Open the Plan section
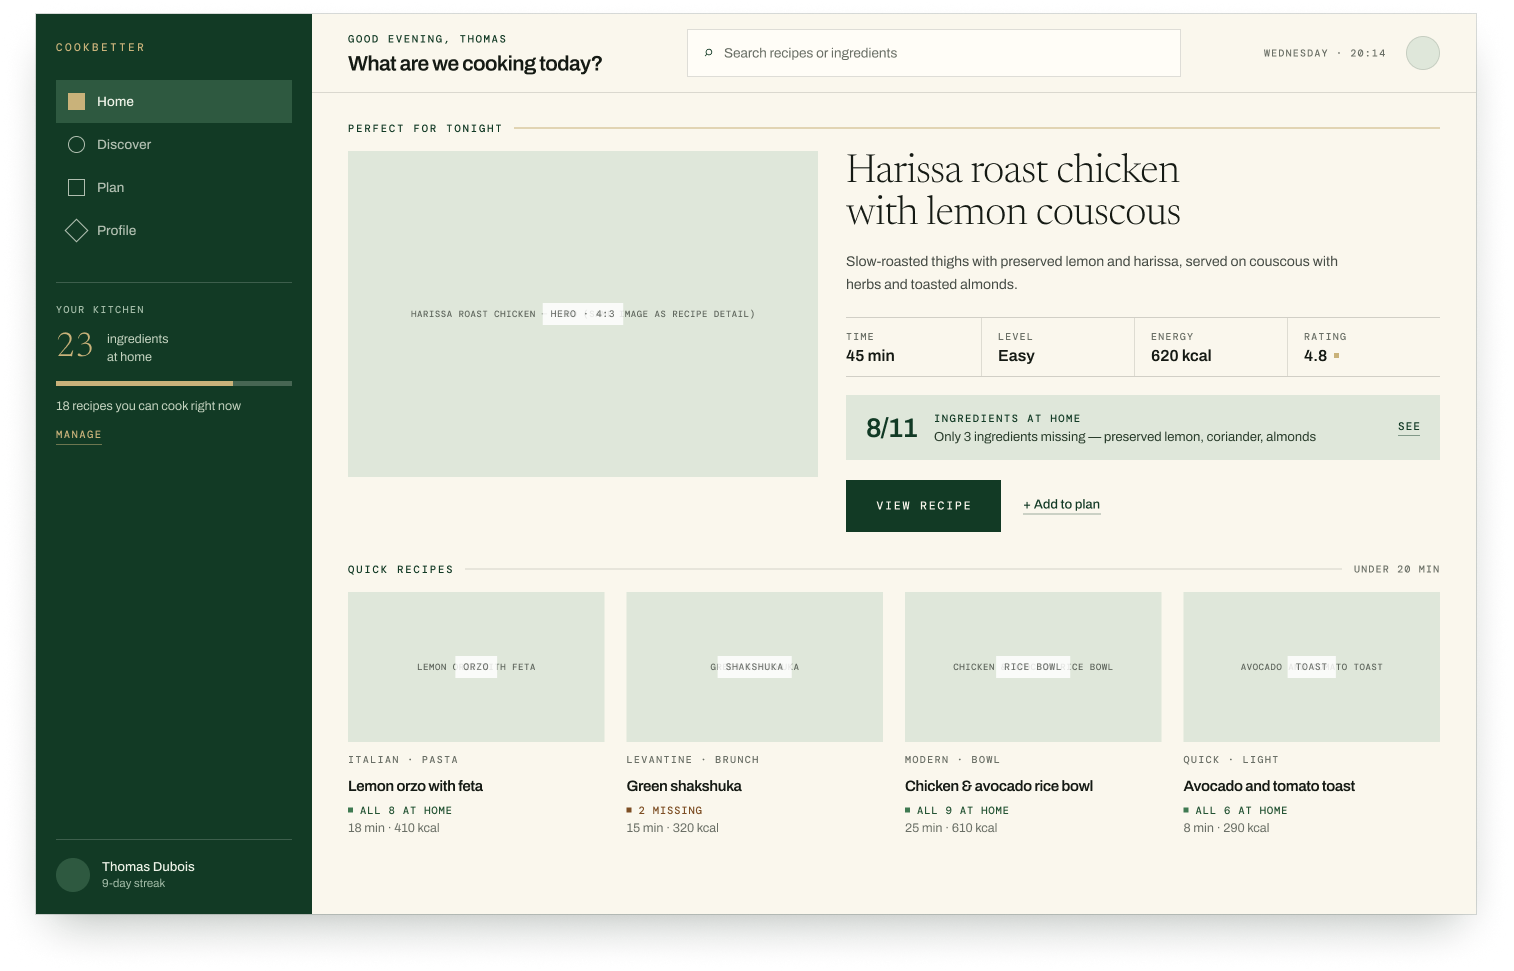The width and height of the screenshot is (1514, 971). pyautogui.click(x=174, y=187)
